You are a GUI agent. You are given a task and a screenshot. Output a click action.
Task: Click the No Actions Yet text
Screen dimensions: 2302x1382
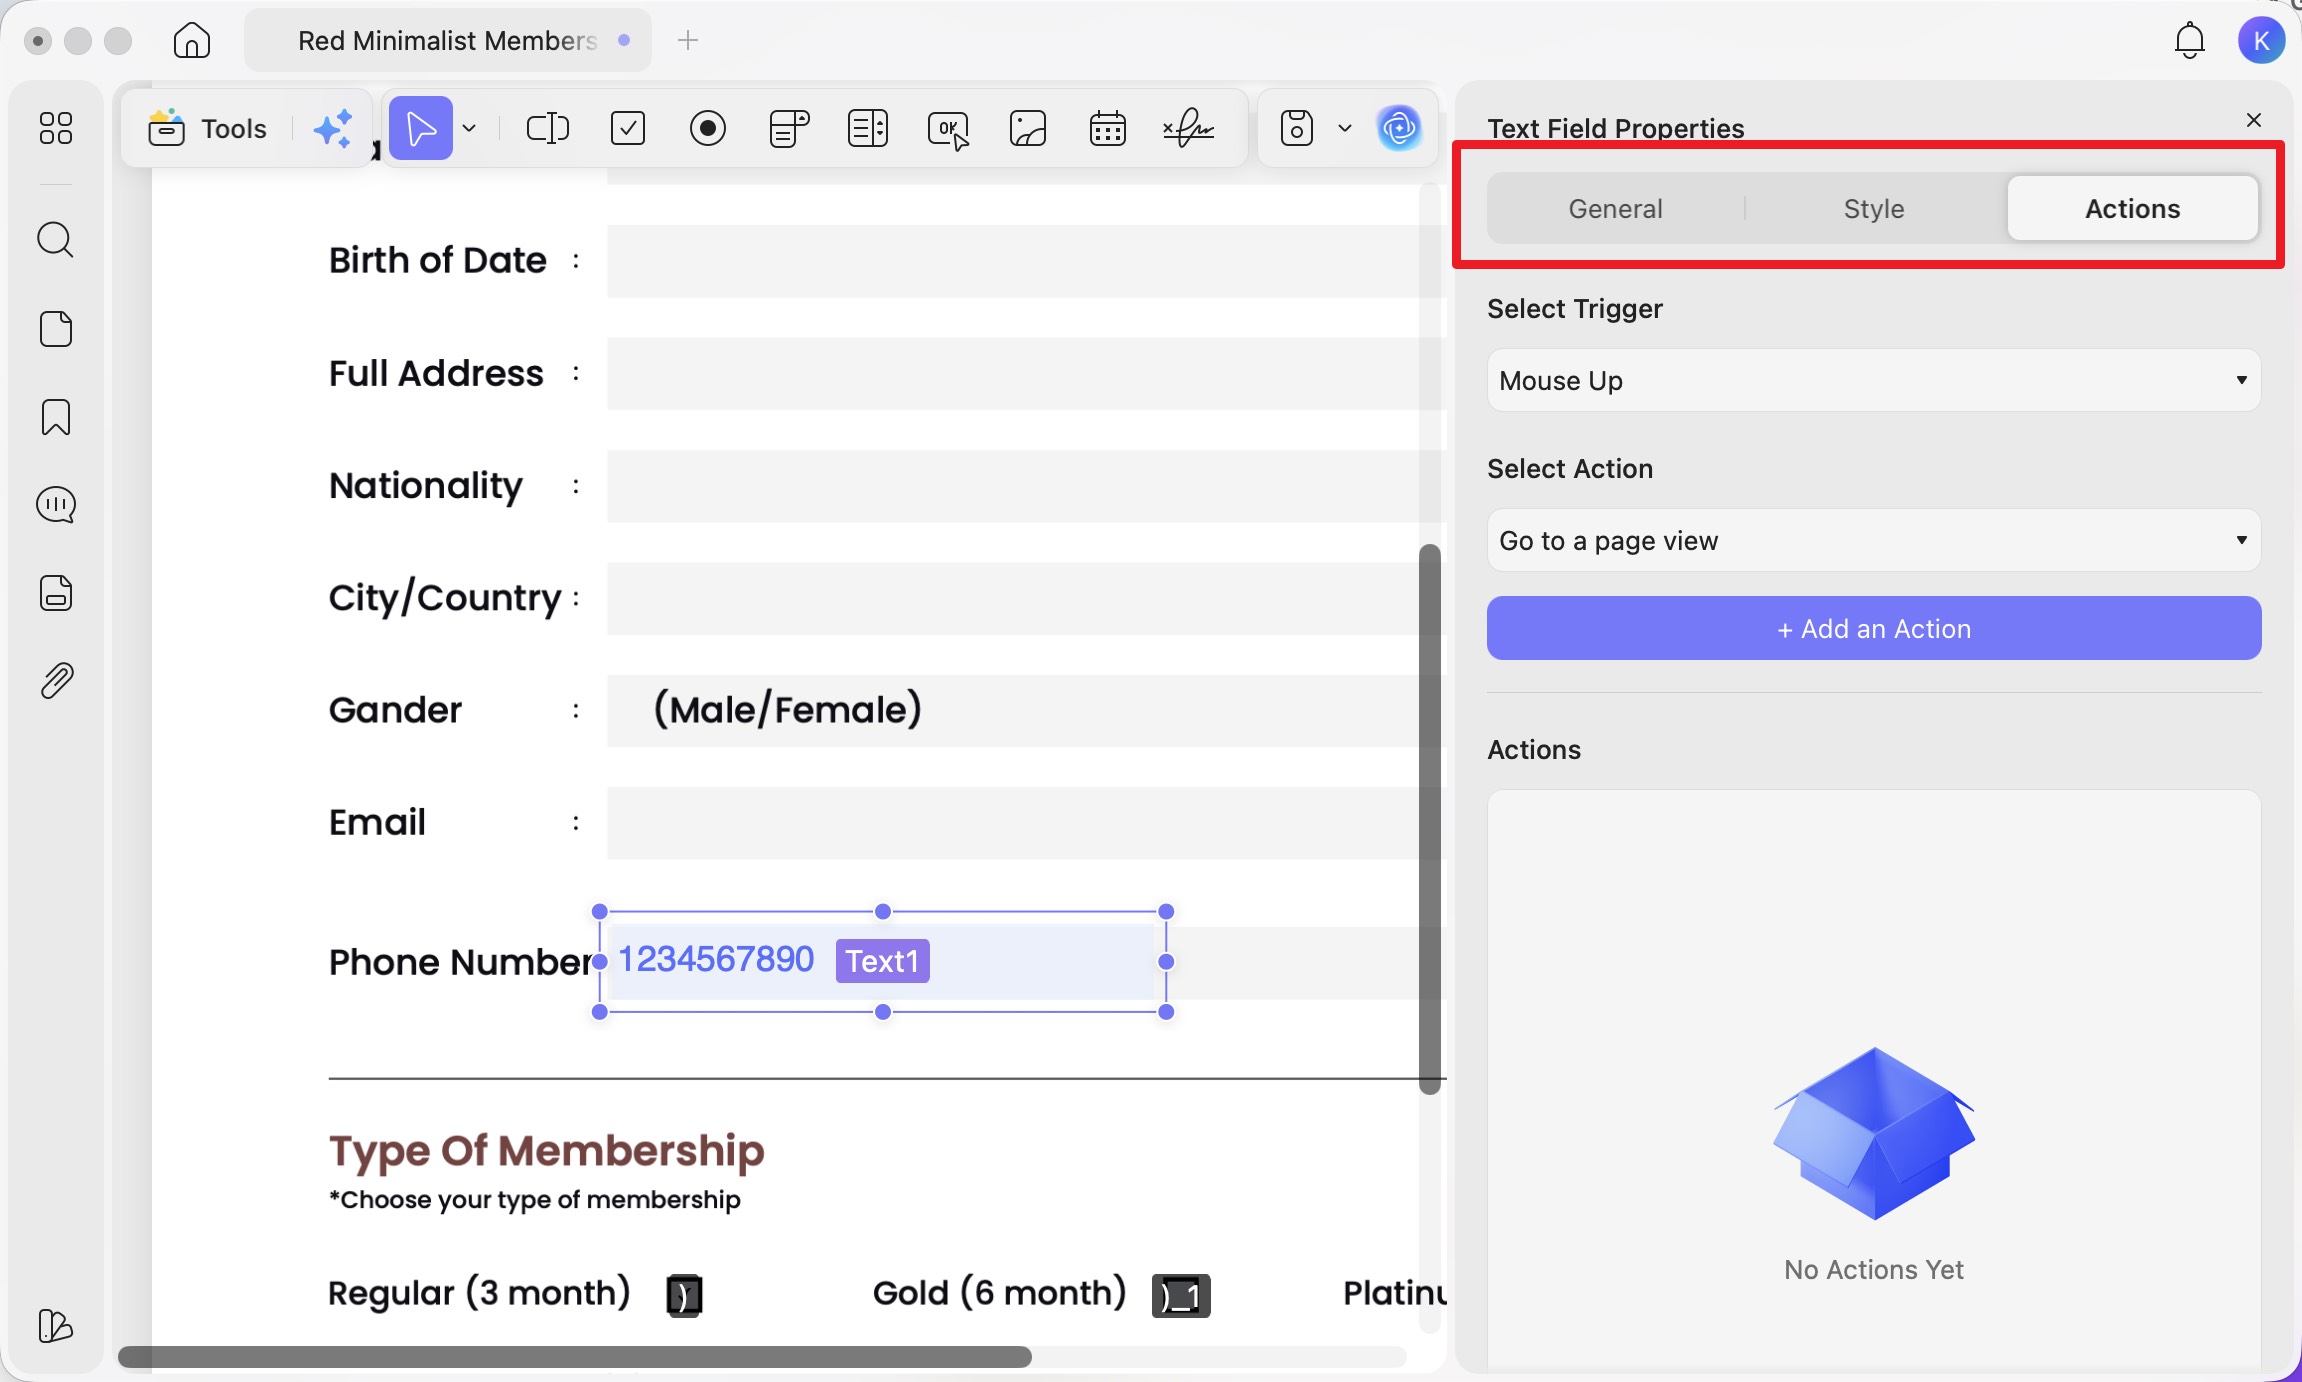click(x=1874, y=1269)
